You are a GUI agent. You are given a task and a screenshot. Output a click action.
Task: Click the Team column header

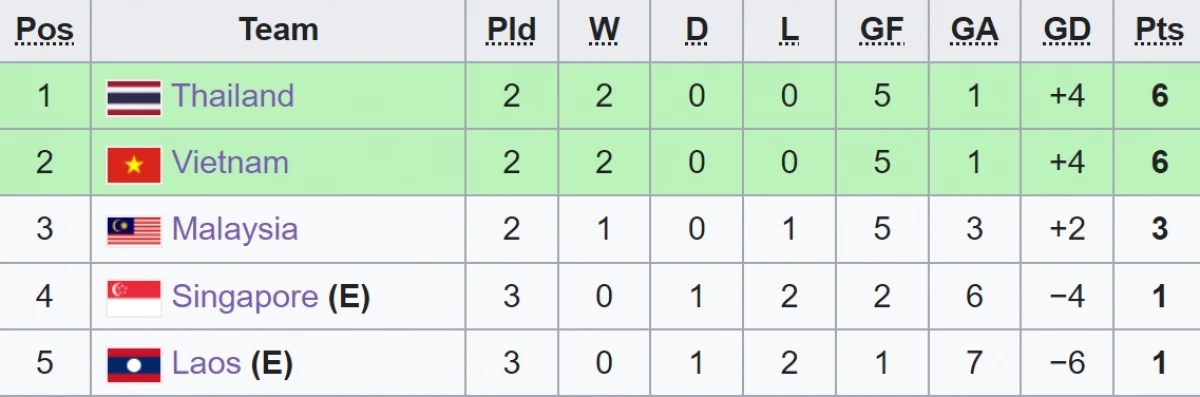pos(278,30)
